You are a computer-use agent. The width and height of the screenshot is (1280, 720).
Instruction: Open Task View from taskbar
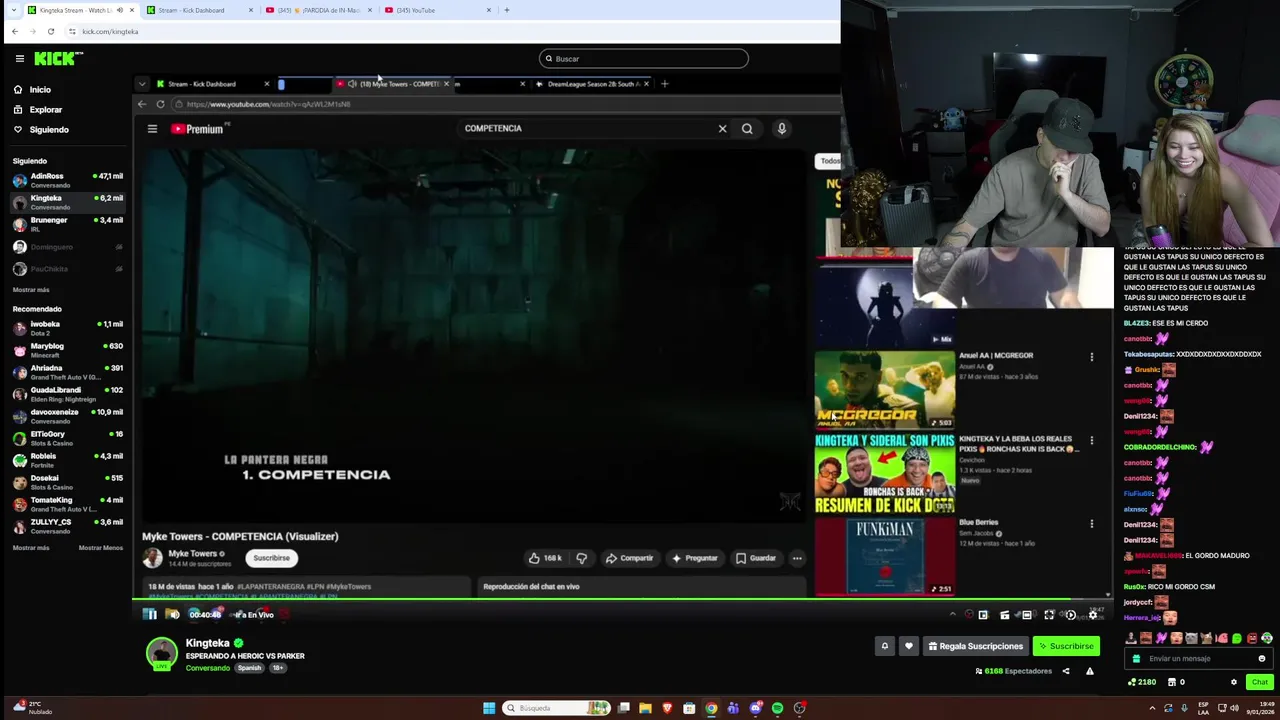[x=623, y=708]
